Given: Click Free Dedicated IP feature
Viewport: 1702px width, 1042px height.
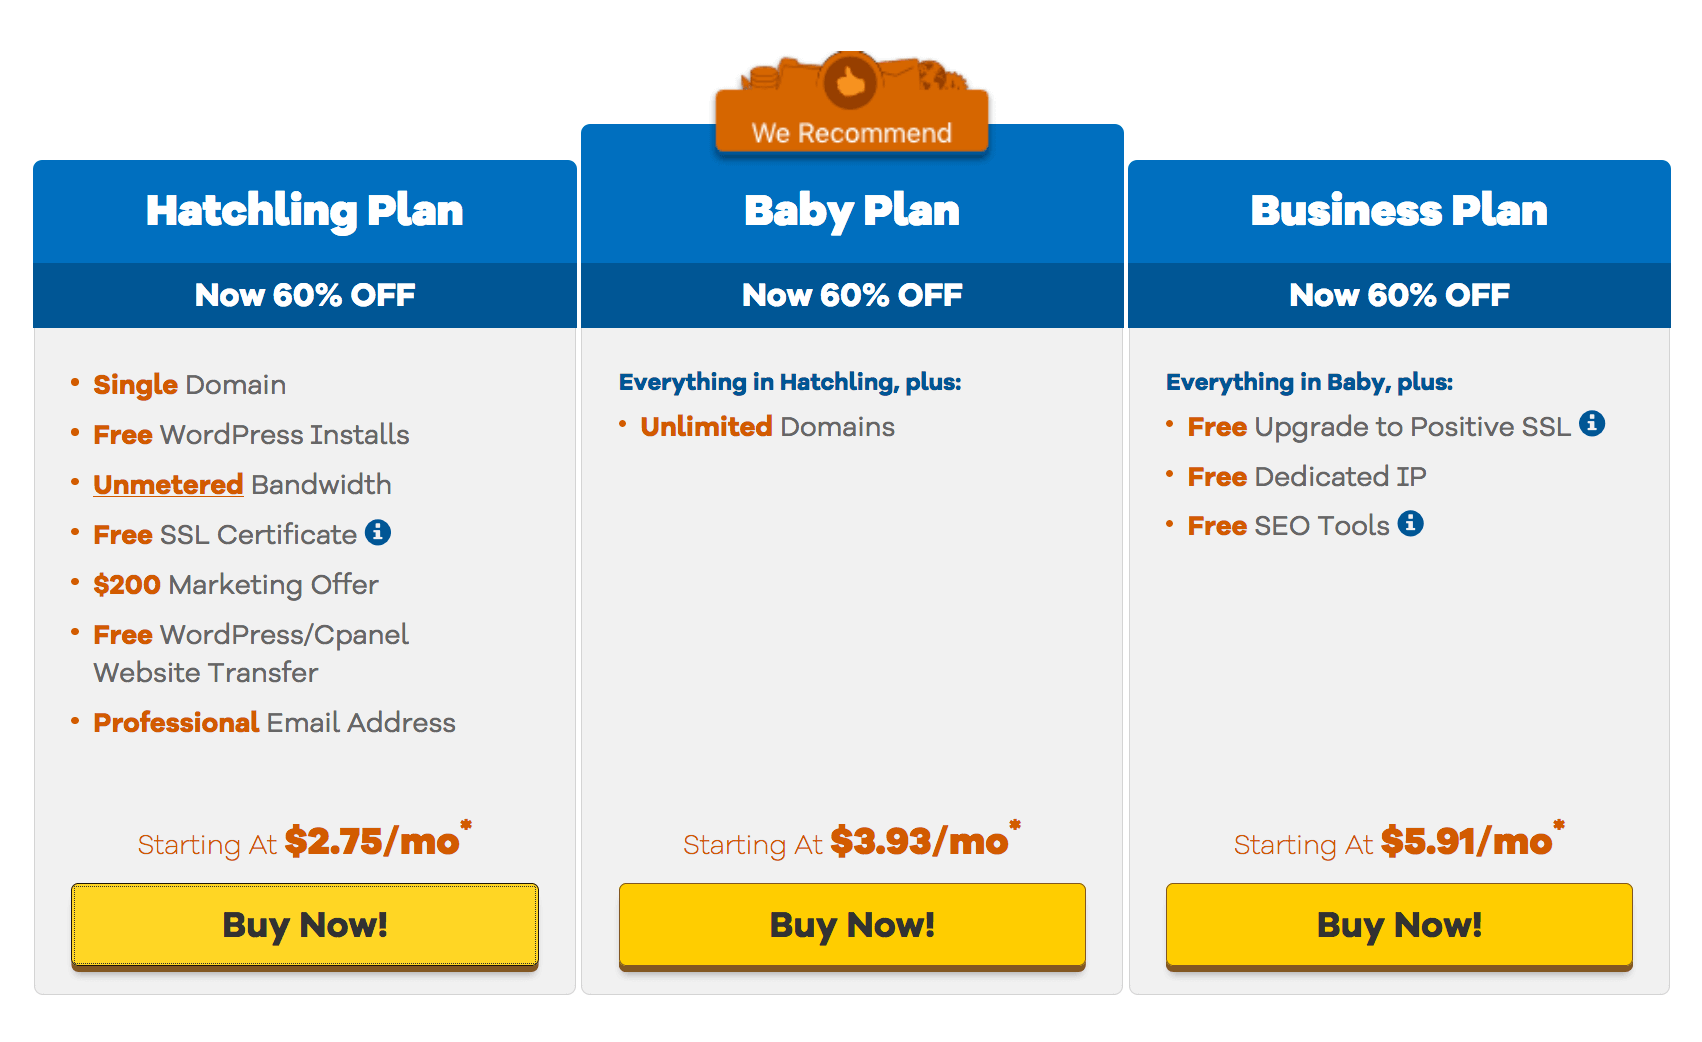Looking at the screenshot, I should (1307, 477).
